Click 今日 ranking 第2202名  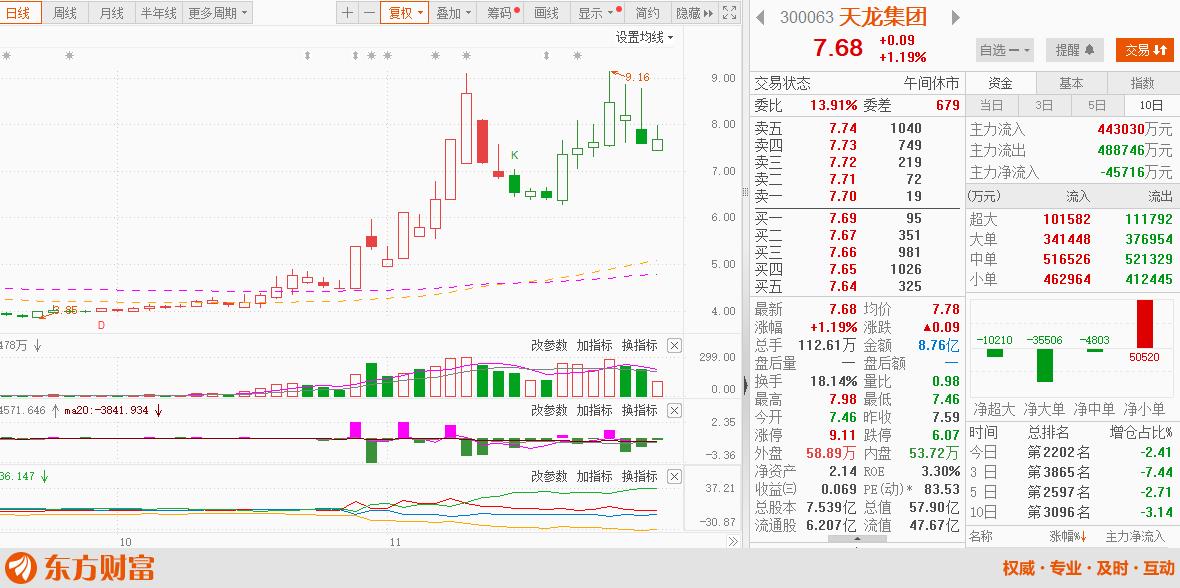pos(1059,452)
